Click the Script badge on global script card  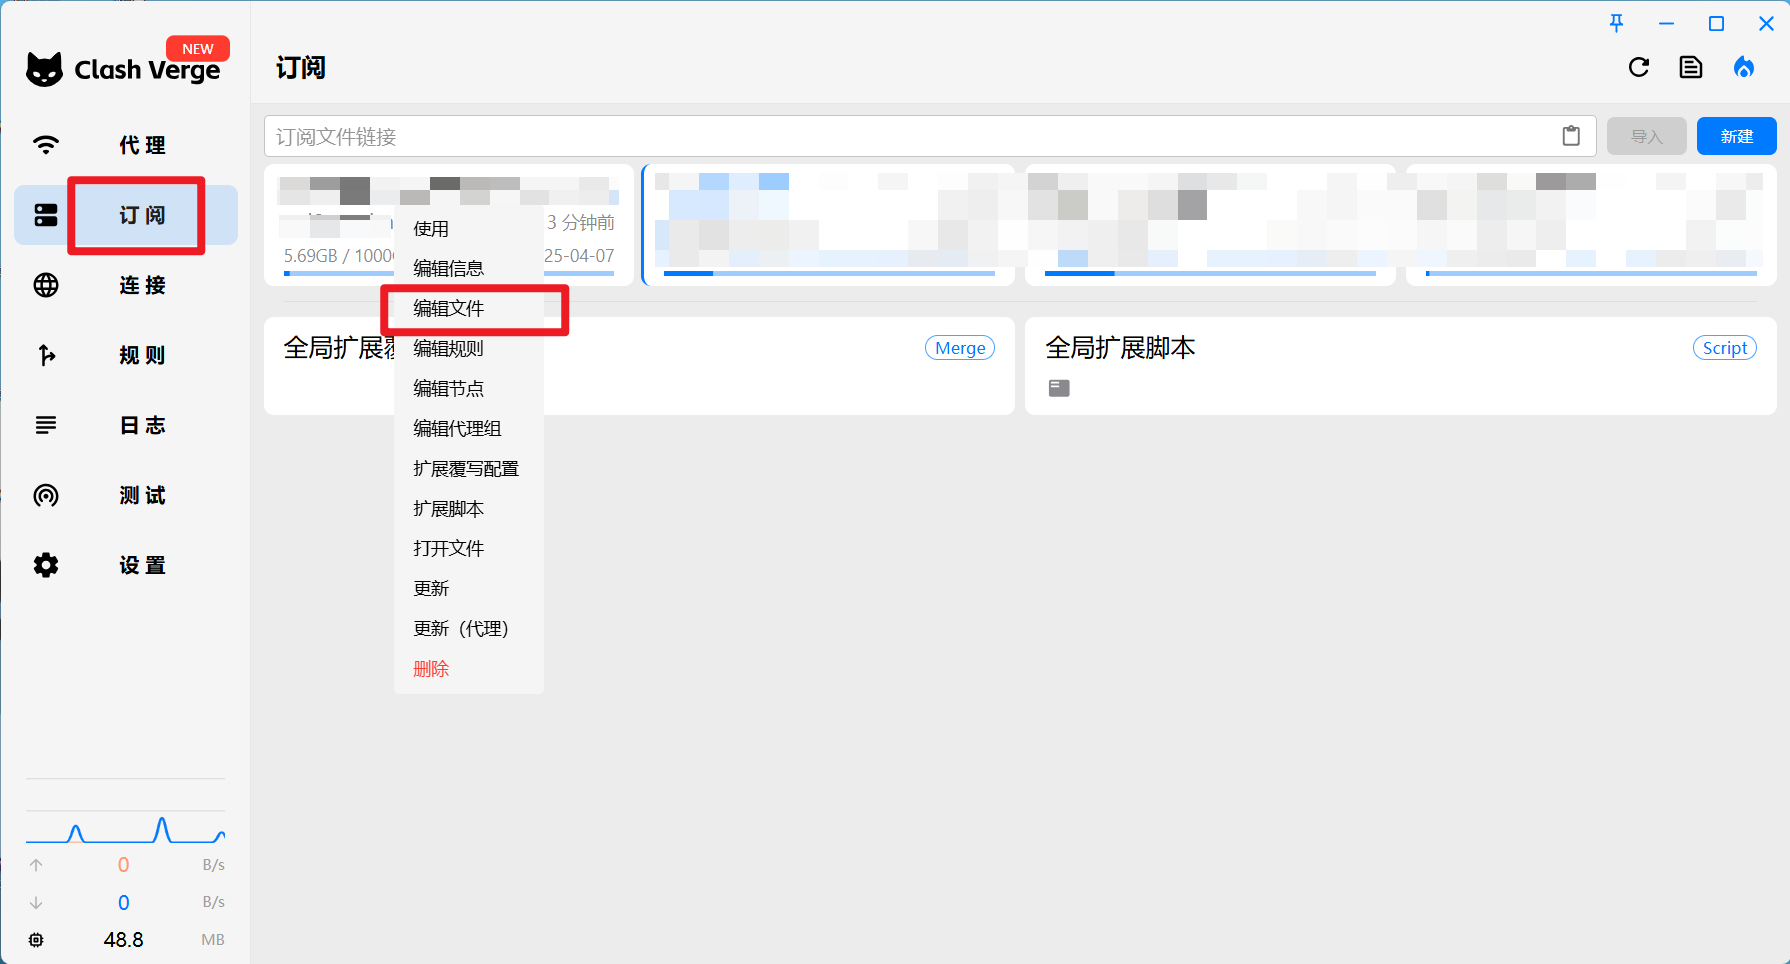(1724, 348)
